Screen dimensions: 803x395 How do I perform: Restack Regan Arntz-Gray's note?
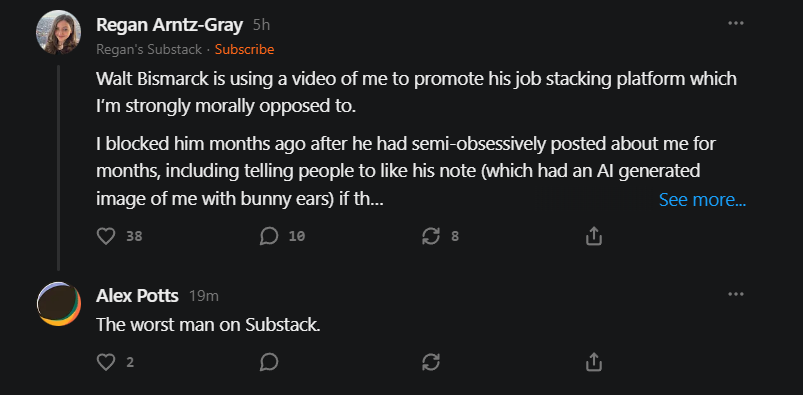pyautogui.click(x=431, y=236)
